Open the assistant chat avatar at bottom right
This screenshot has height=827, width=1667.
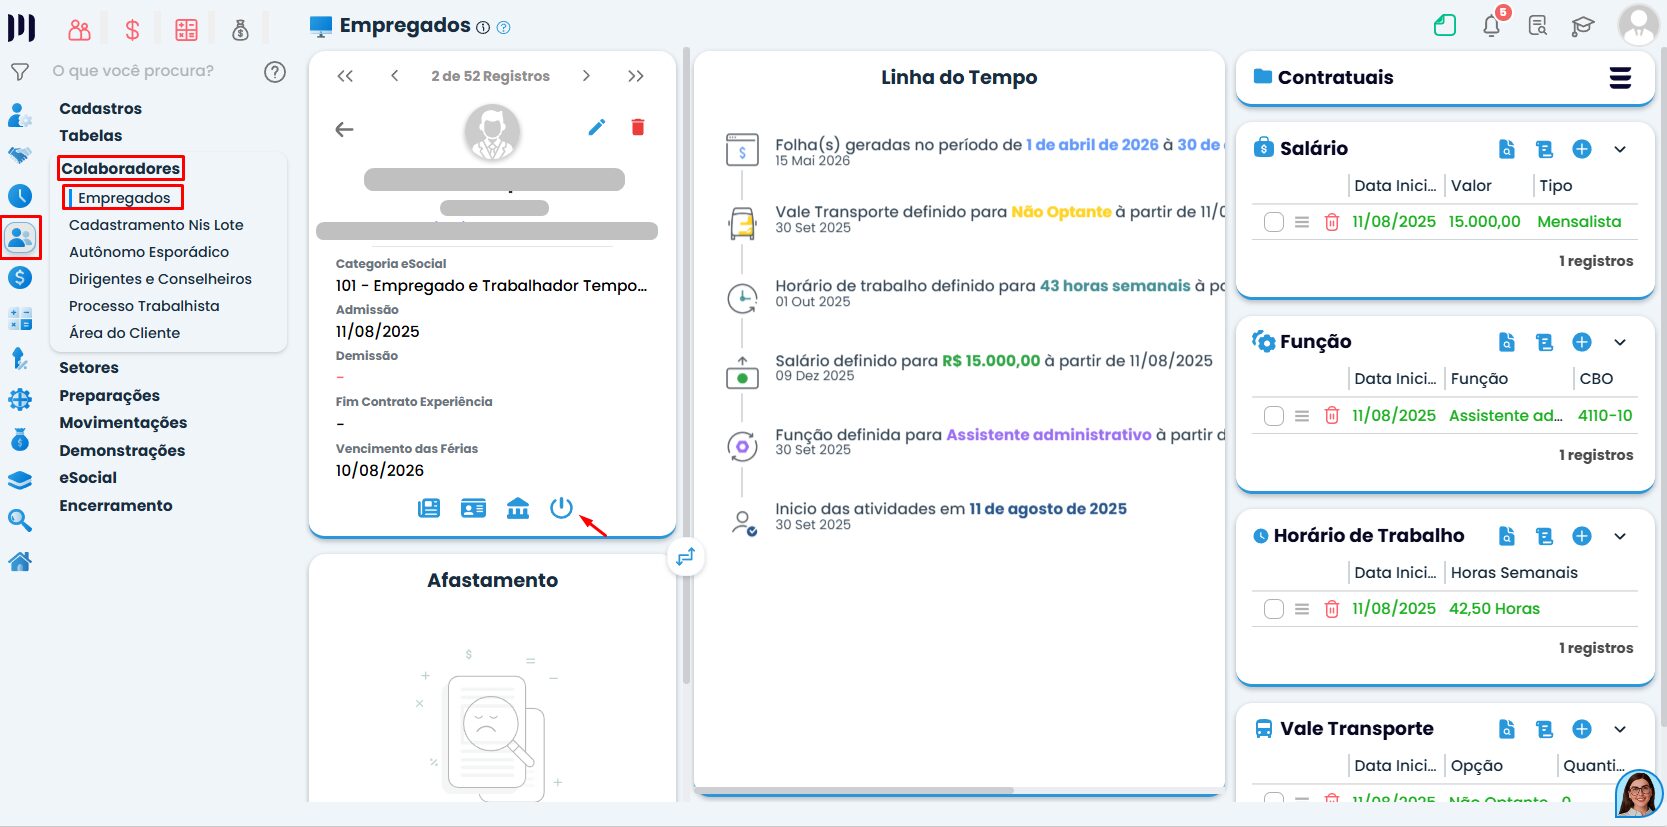(x=1638, y=794)
